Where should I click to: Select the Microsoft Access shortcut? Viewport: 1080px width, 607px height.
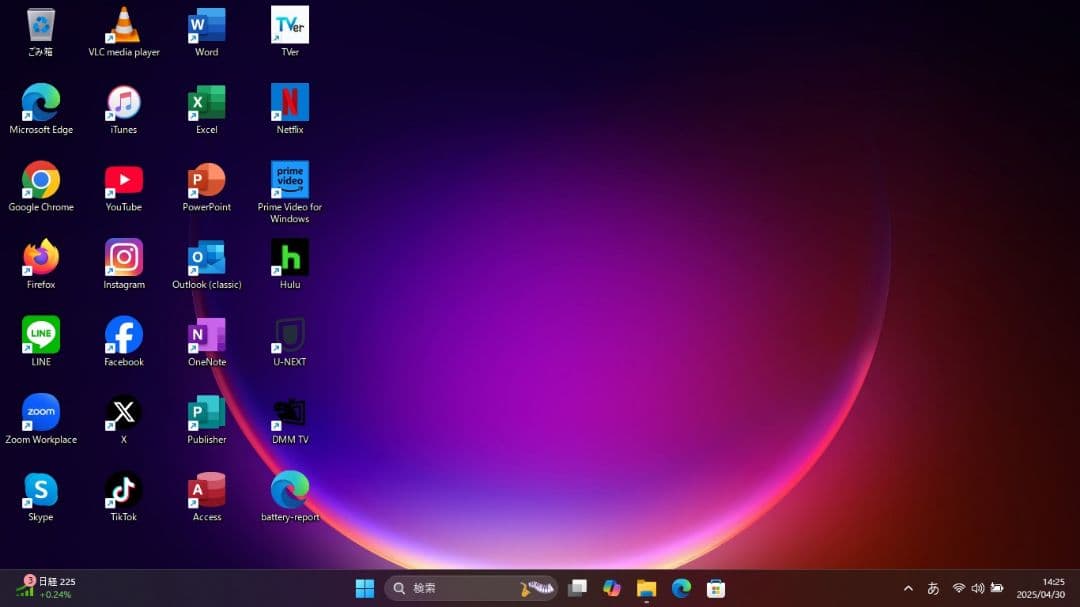point(207,491)
